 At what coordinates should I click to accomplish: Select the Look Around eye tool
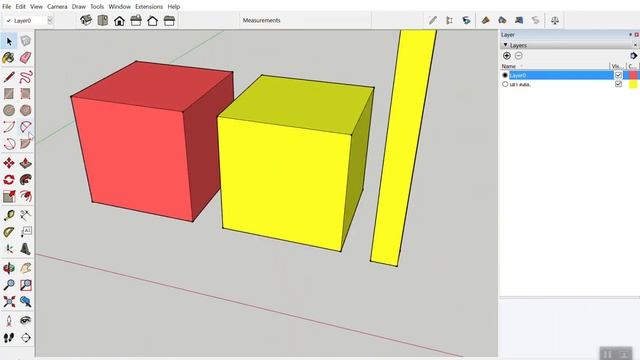pyautogui.click(x=26, y=321)
